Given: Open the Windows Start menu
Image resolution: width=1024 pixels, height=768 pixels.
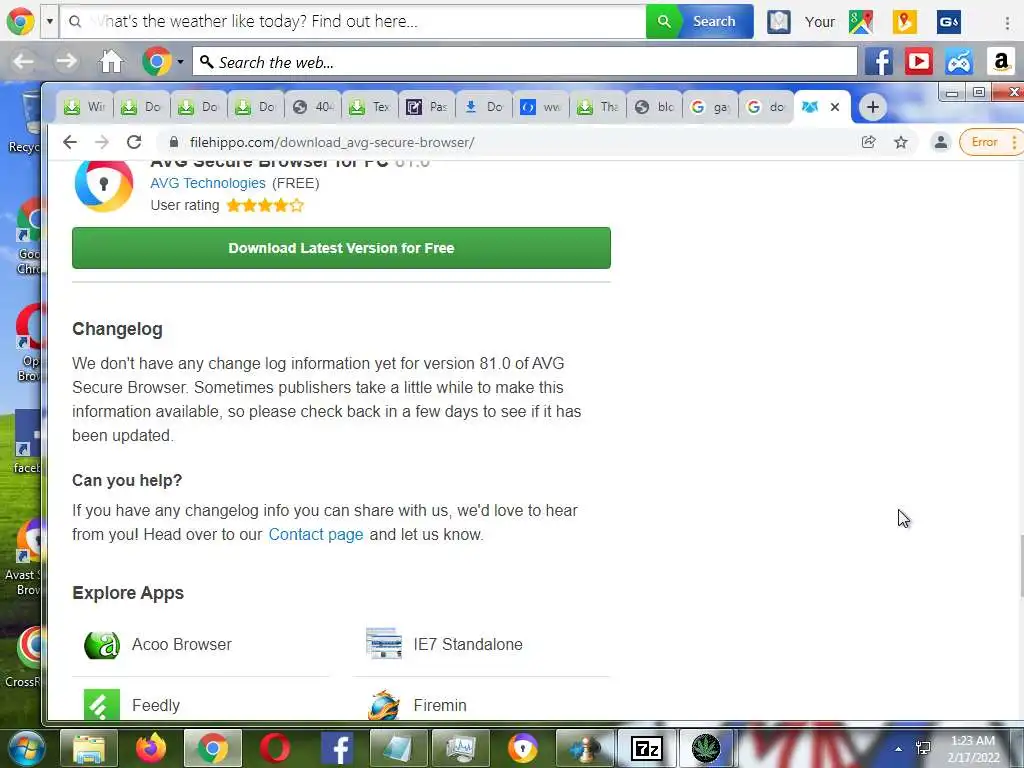Looking at the screenshot, I should [x=26, y=748].
